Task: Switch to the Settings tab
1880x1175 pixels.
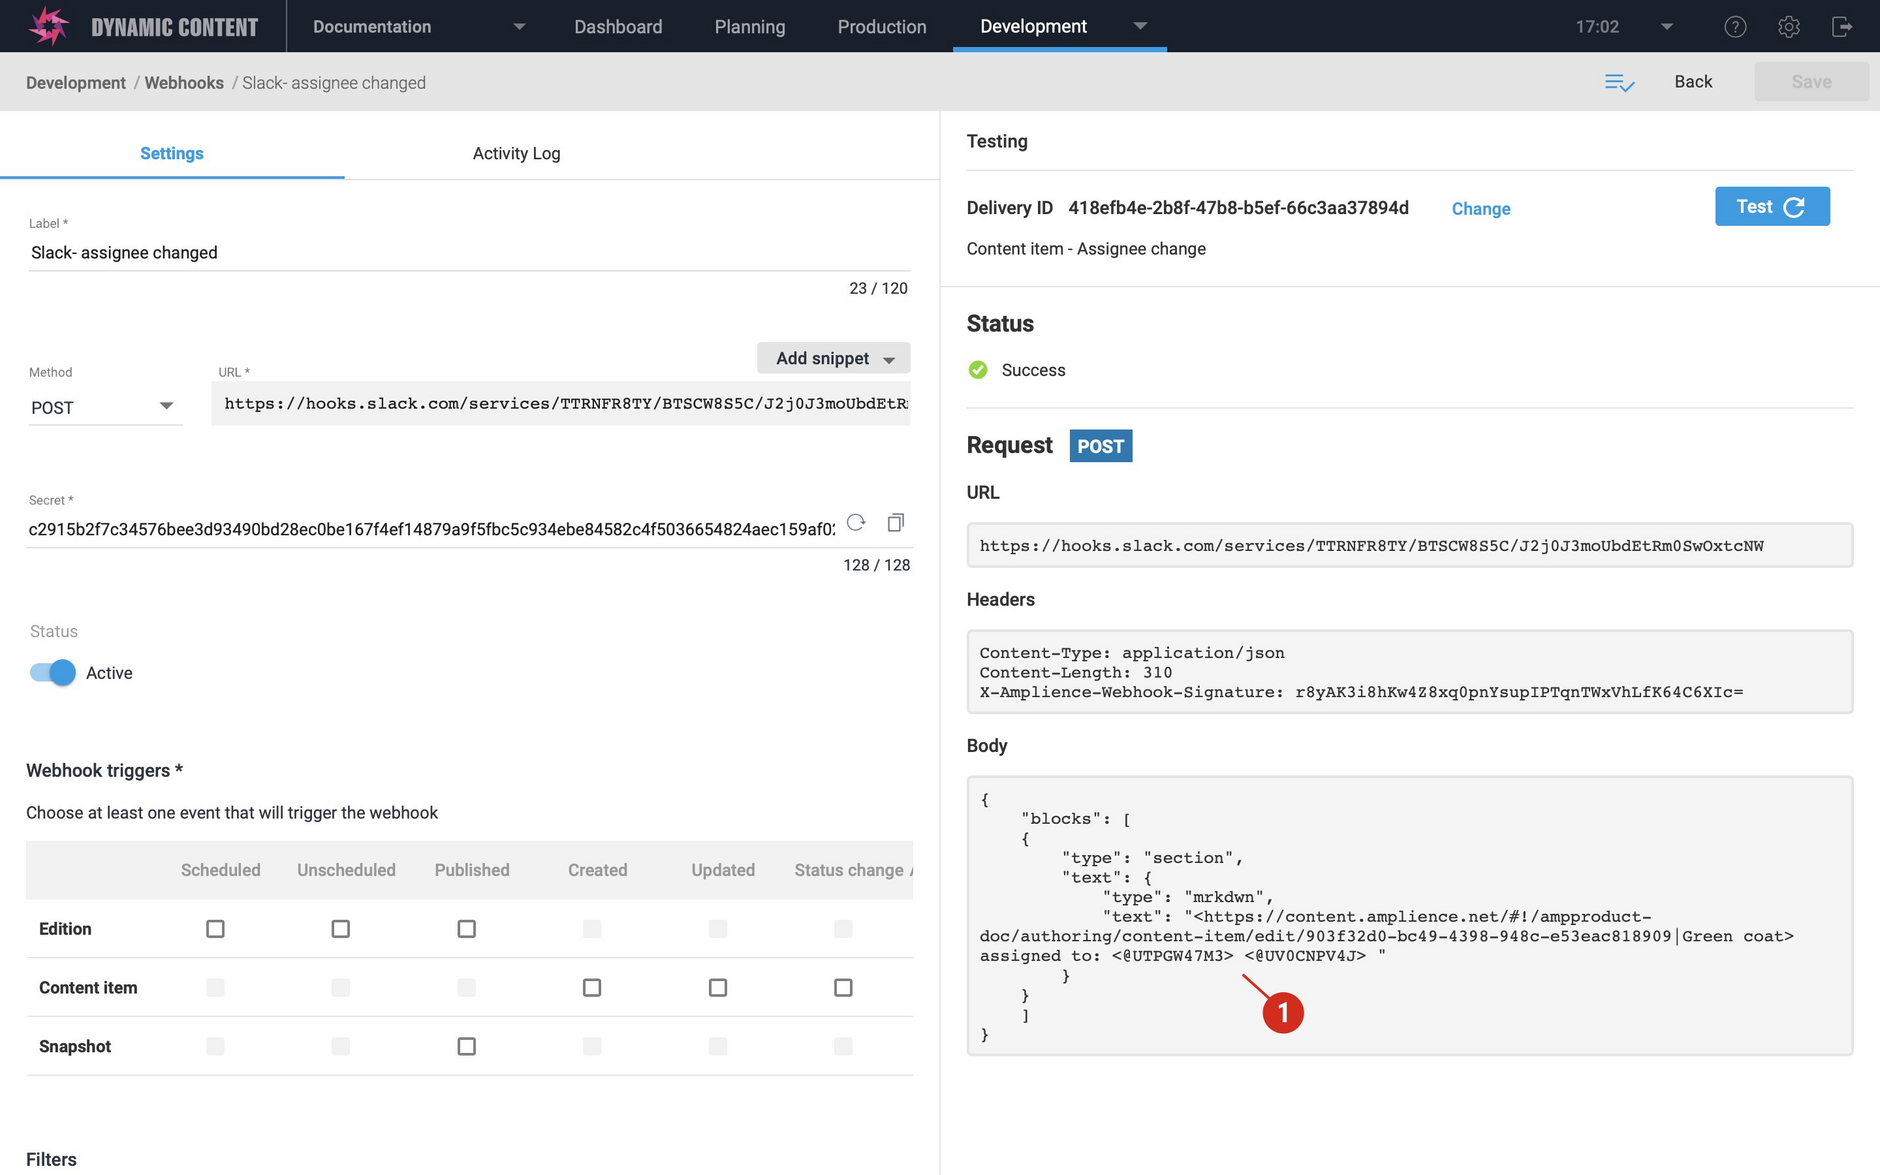Action: pyautogui.click(x=172, y=153)
